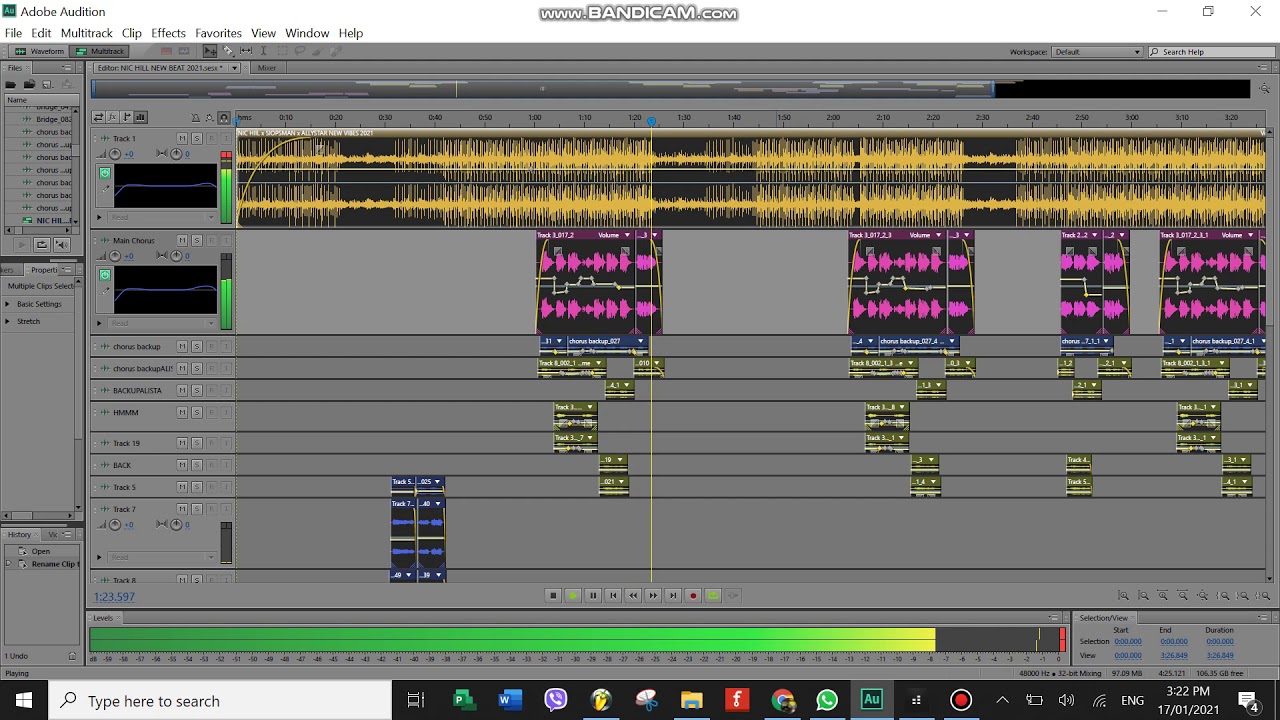
Task: Solo Track 1
Action: click(197, 138)
